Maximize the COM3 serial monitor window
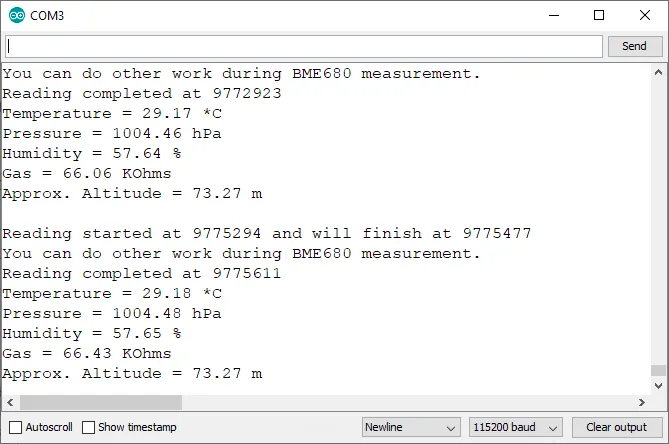 click(x=599, y=15)
